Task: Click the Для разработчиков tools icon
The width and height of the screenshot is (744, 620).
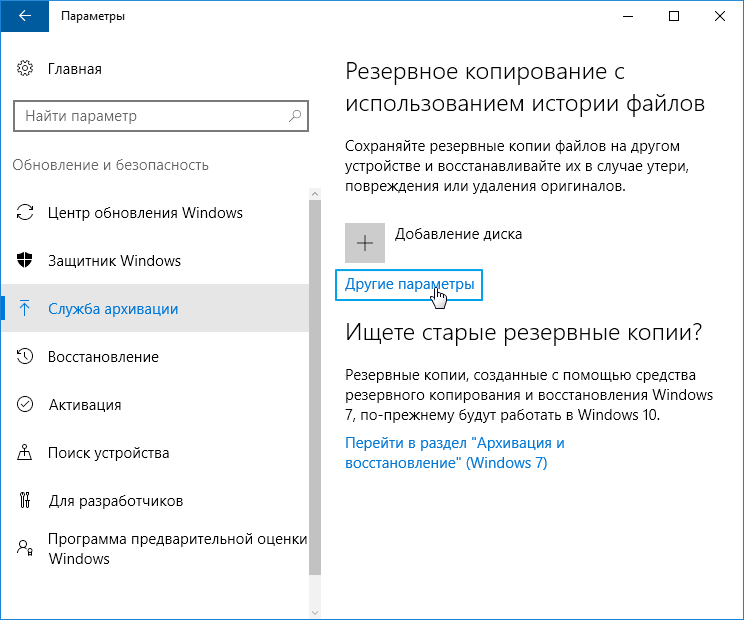Action: pyautogui.click(x=25, y=501)
